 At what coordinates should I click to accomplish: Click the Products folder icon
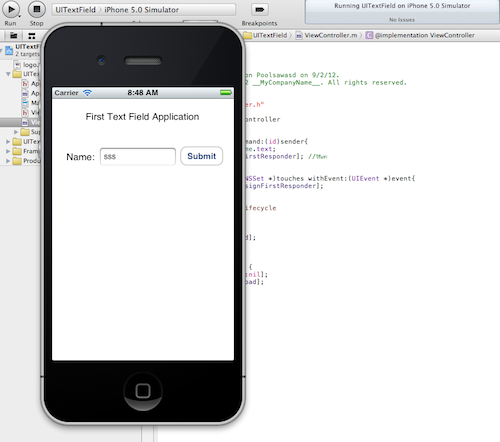pyautogui.click(x=17, y=161)
